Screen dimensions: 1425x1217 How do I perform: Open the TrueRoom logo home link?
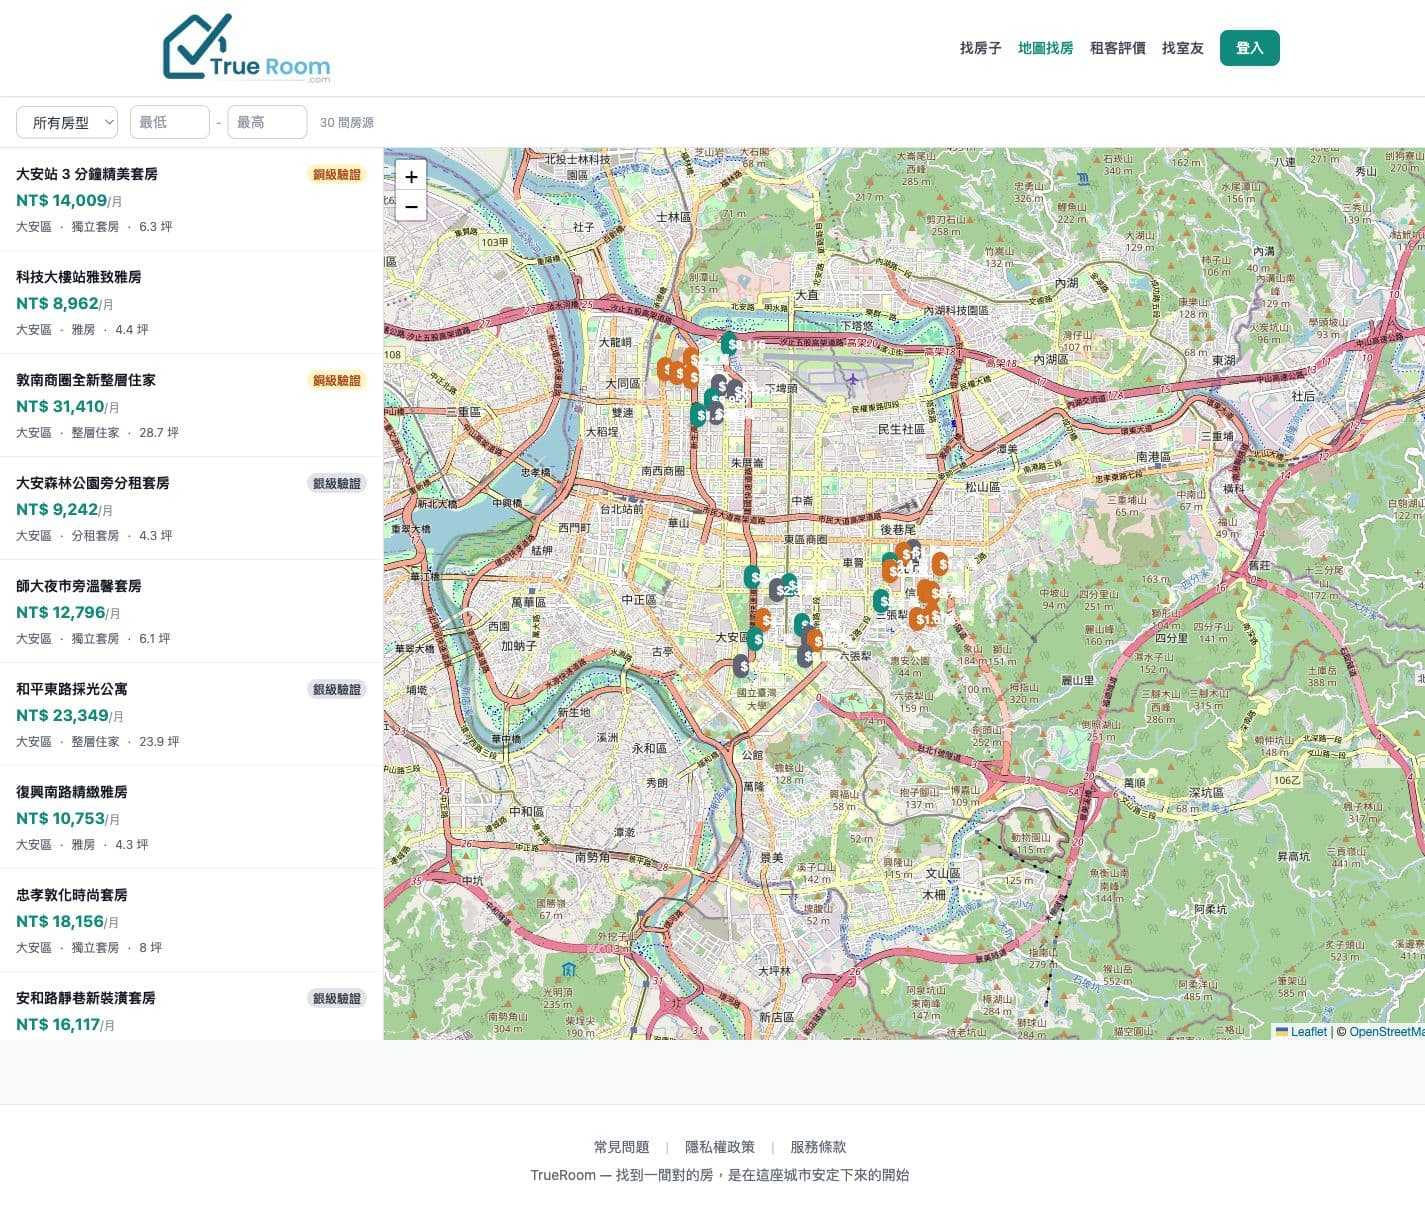246,47
